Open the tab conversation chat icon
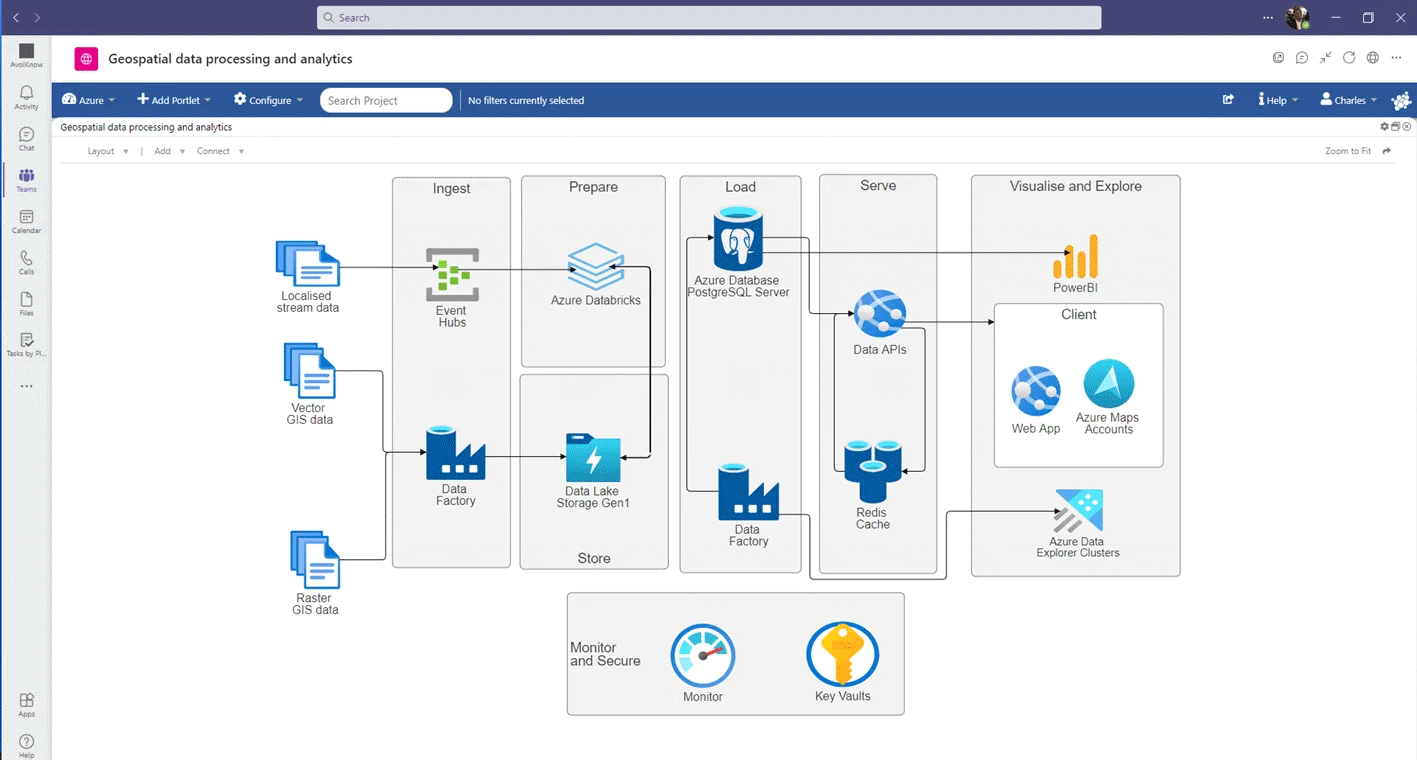The width and height of the screenshot is (1417, 760). [1302, 58]
